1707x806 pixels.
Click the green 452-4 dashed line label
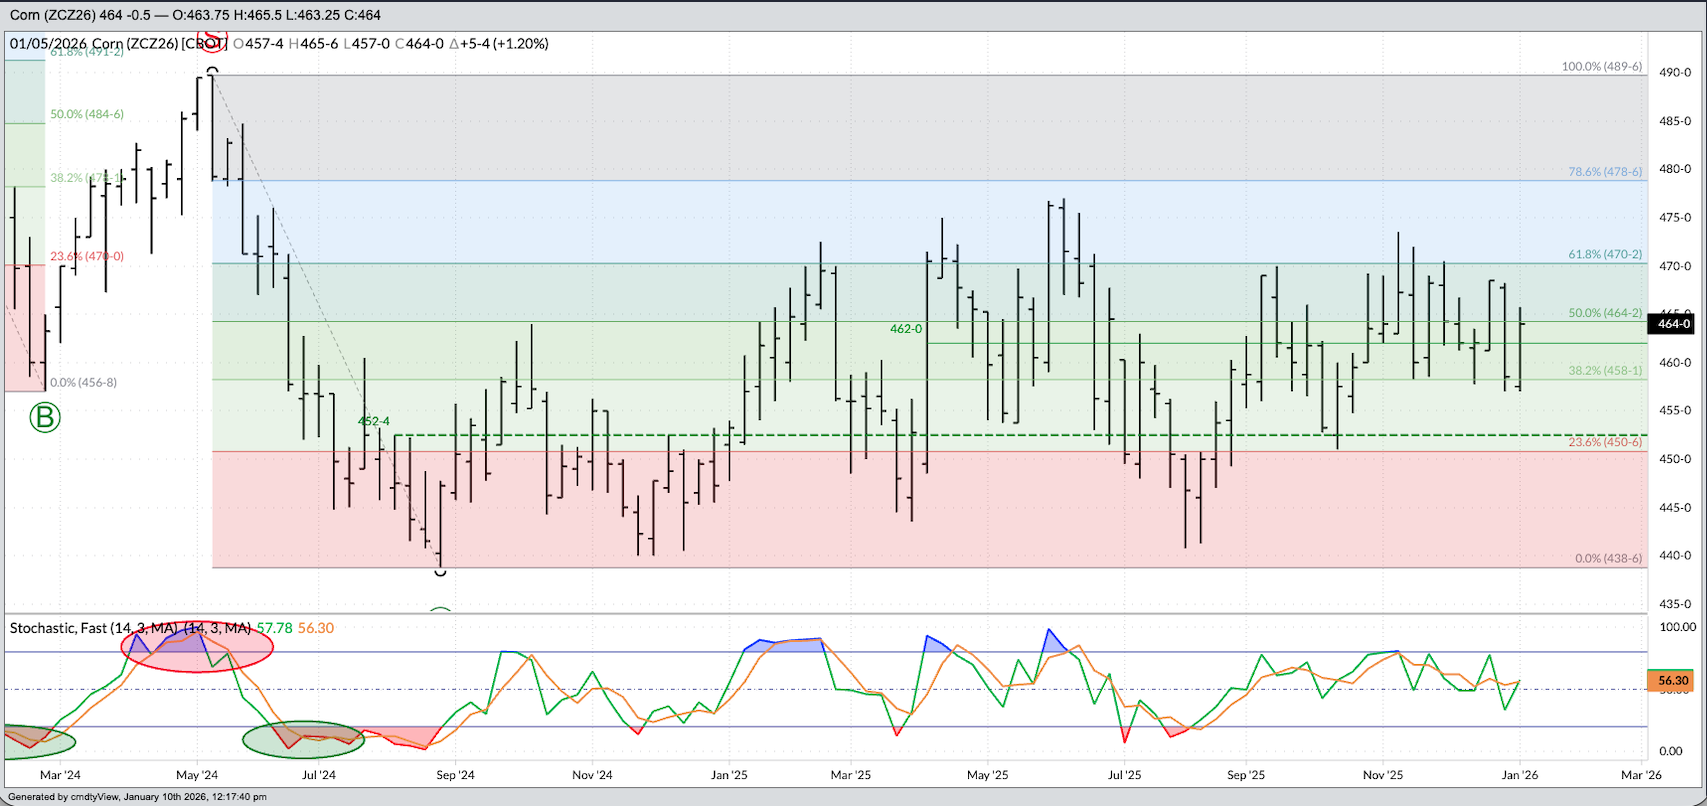[x=374, y=421]
